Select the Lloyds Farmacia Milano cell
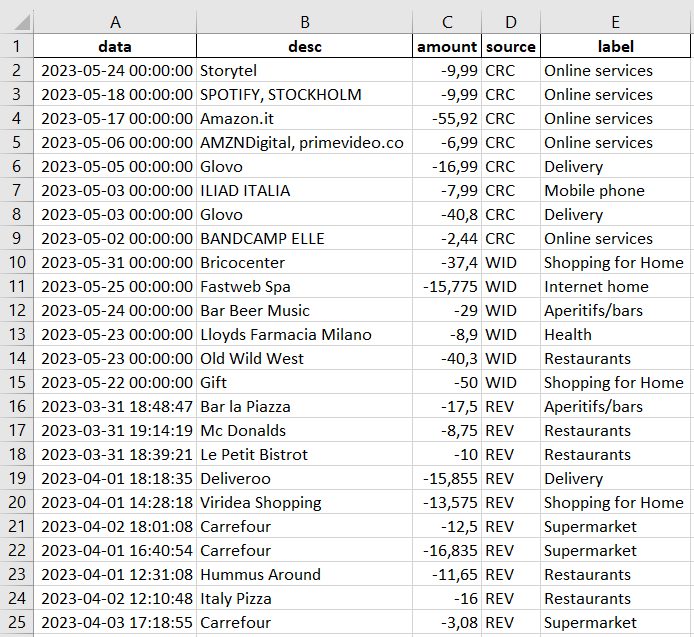Screen dimensions: 694x637 305,334
